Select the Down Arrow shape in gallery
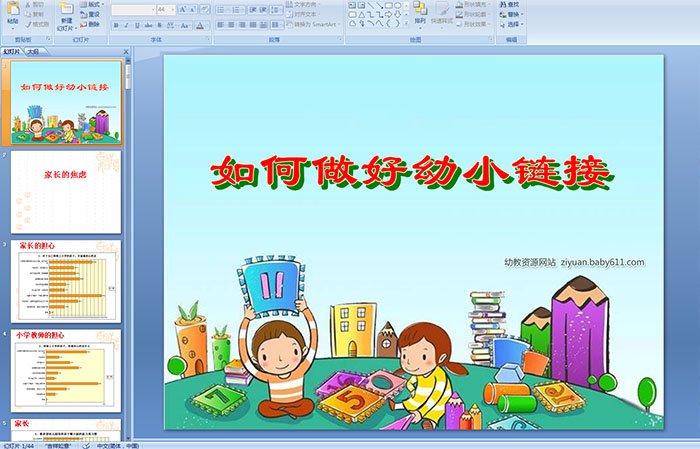Image resolution: width=700 pixels, height=449 pixels. tap(397, 15)
